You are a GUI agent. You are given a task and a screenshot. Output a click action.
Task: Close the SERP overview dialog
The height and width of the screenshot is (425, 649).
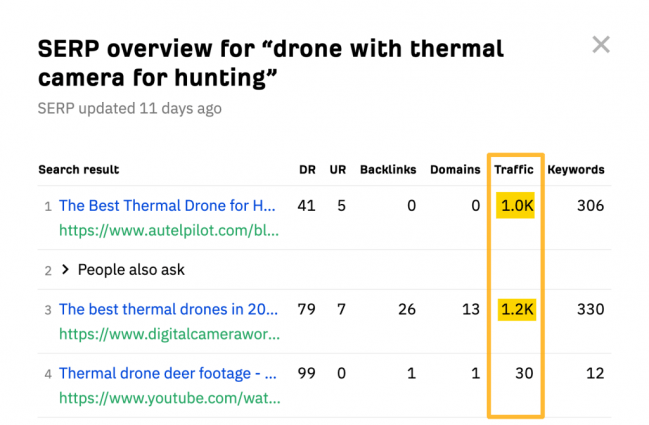(x=600, y=45)
